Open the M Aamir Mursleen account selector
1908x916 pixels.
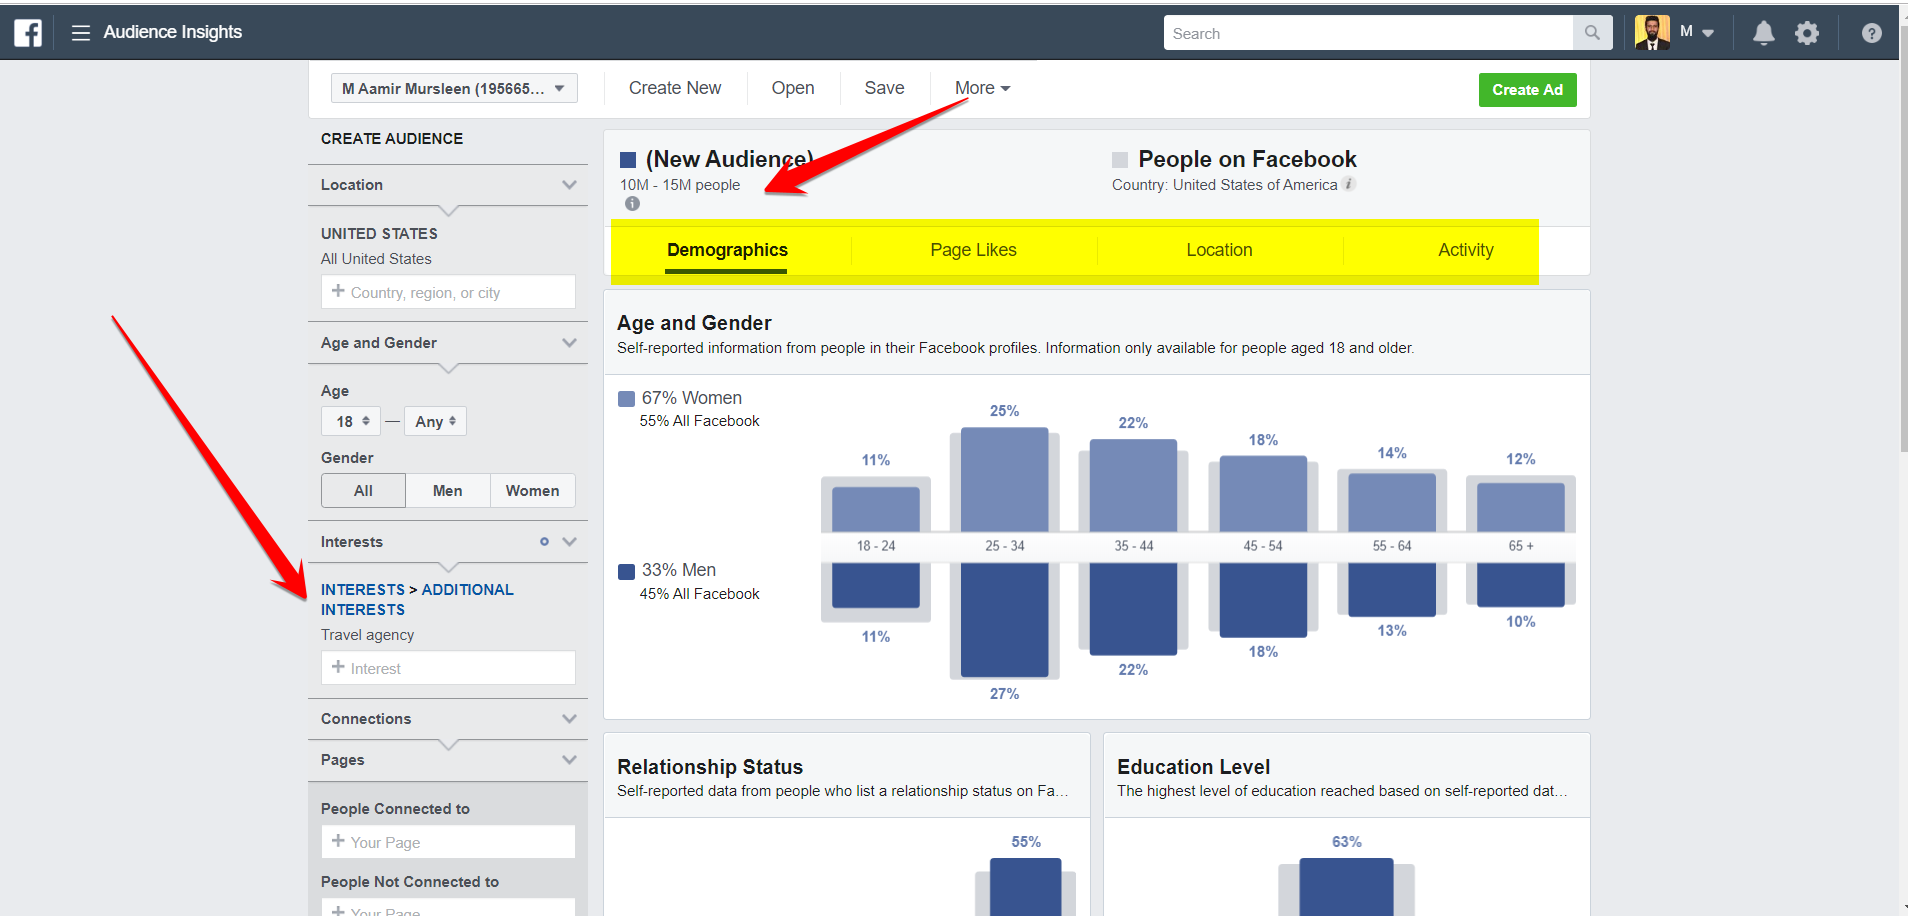(454, 88)
